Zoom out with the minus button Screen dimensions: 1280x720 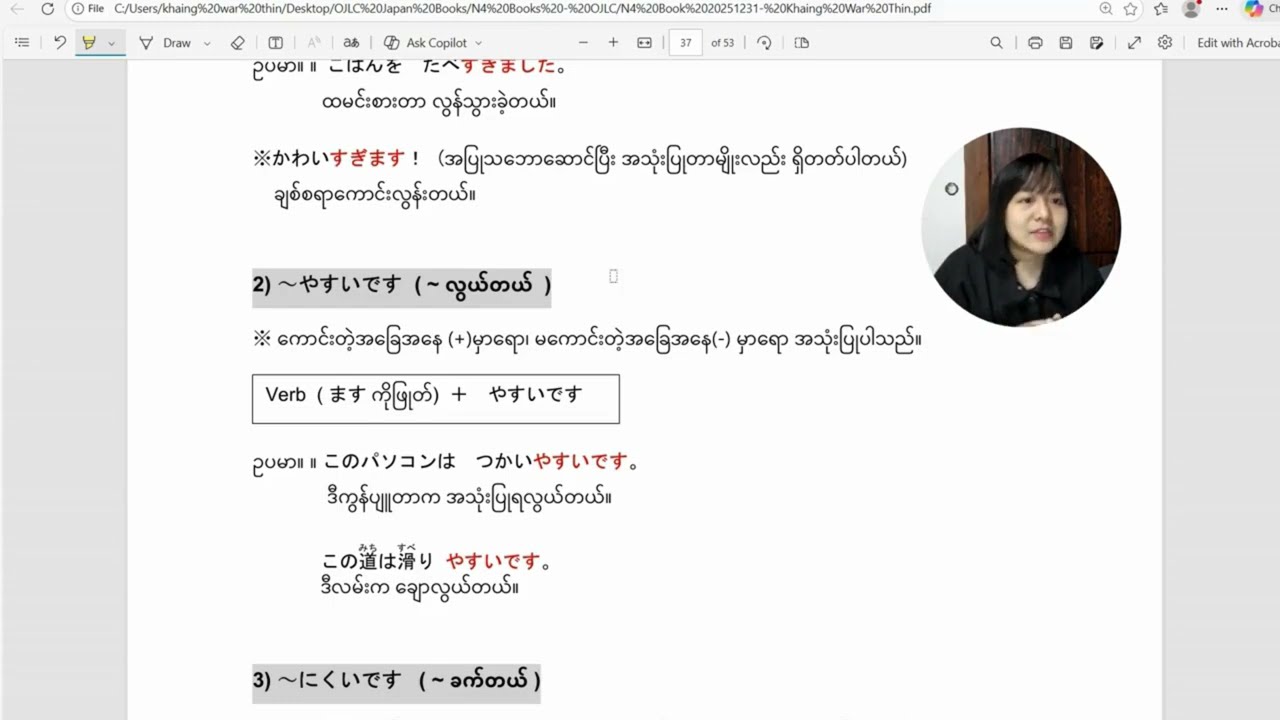tap(583, 43)
